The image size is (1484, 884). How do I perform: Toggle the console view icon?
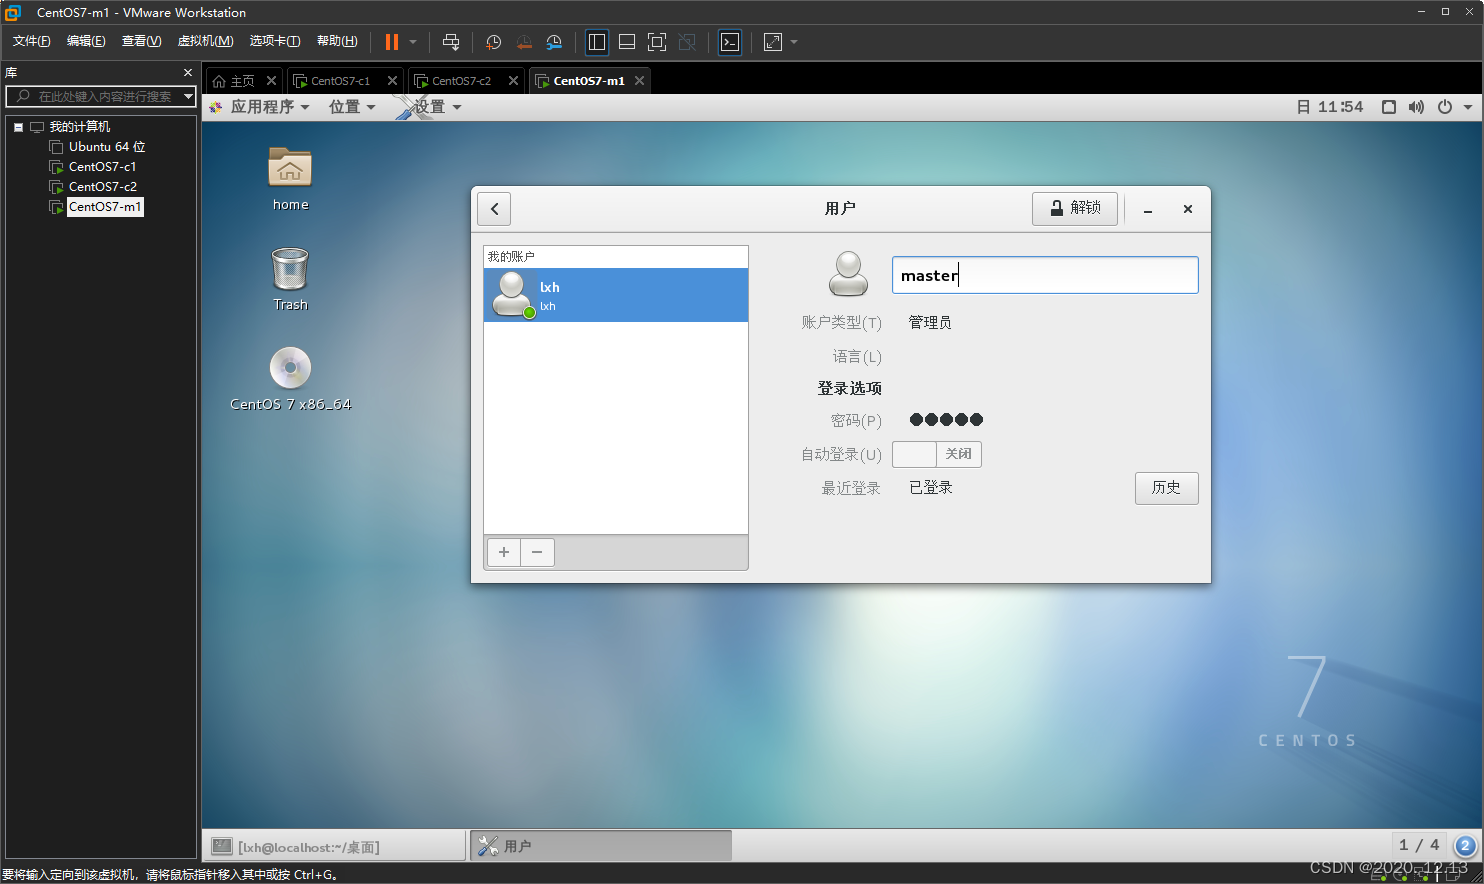click(730, 42)
